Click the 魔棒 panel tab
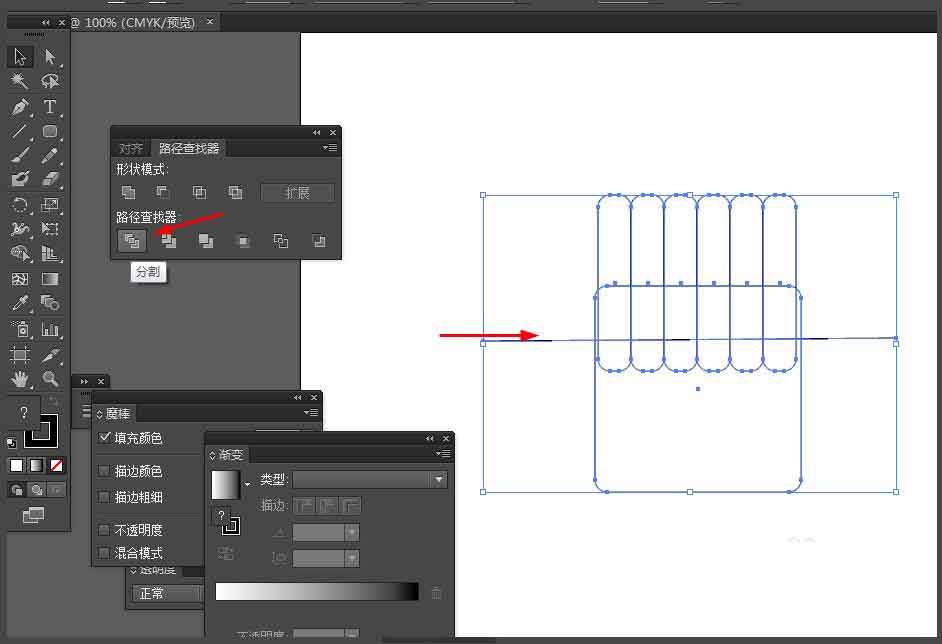This screenshot has height=644, width=942. tap(114, 413)
